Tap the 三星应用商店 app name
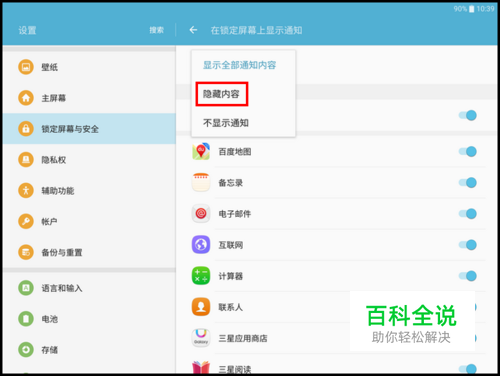Viewport: 500px width, 376px height. click(243, 338)
